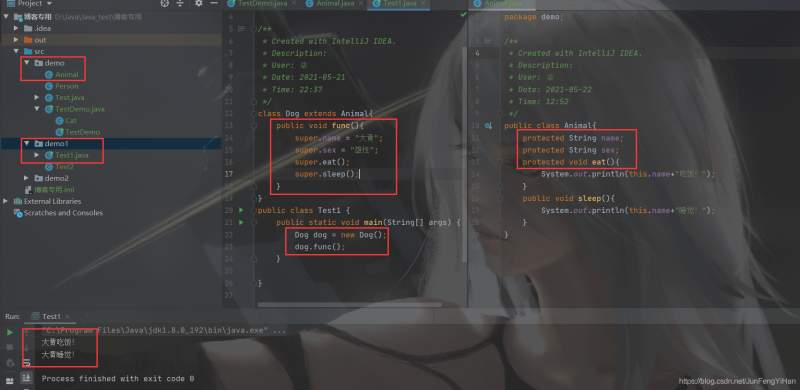The height and width of the screenshot is (390, 800).
Task: Expand the .idea folder
Action: [x=16, y=28]
